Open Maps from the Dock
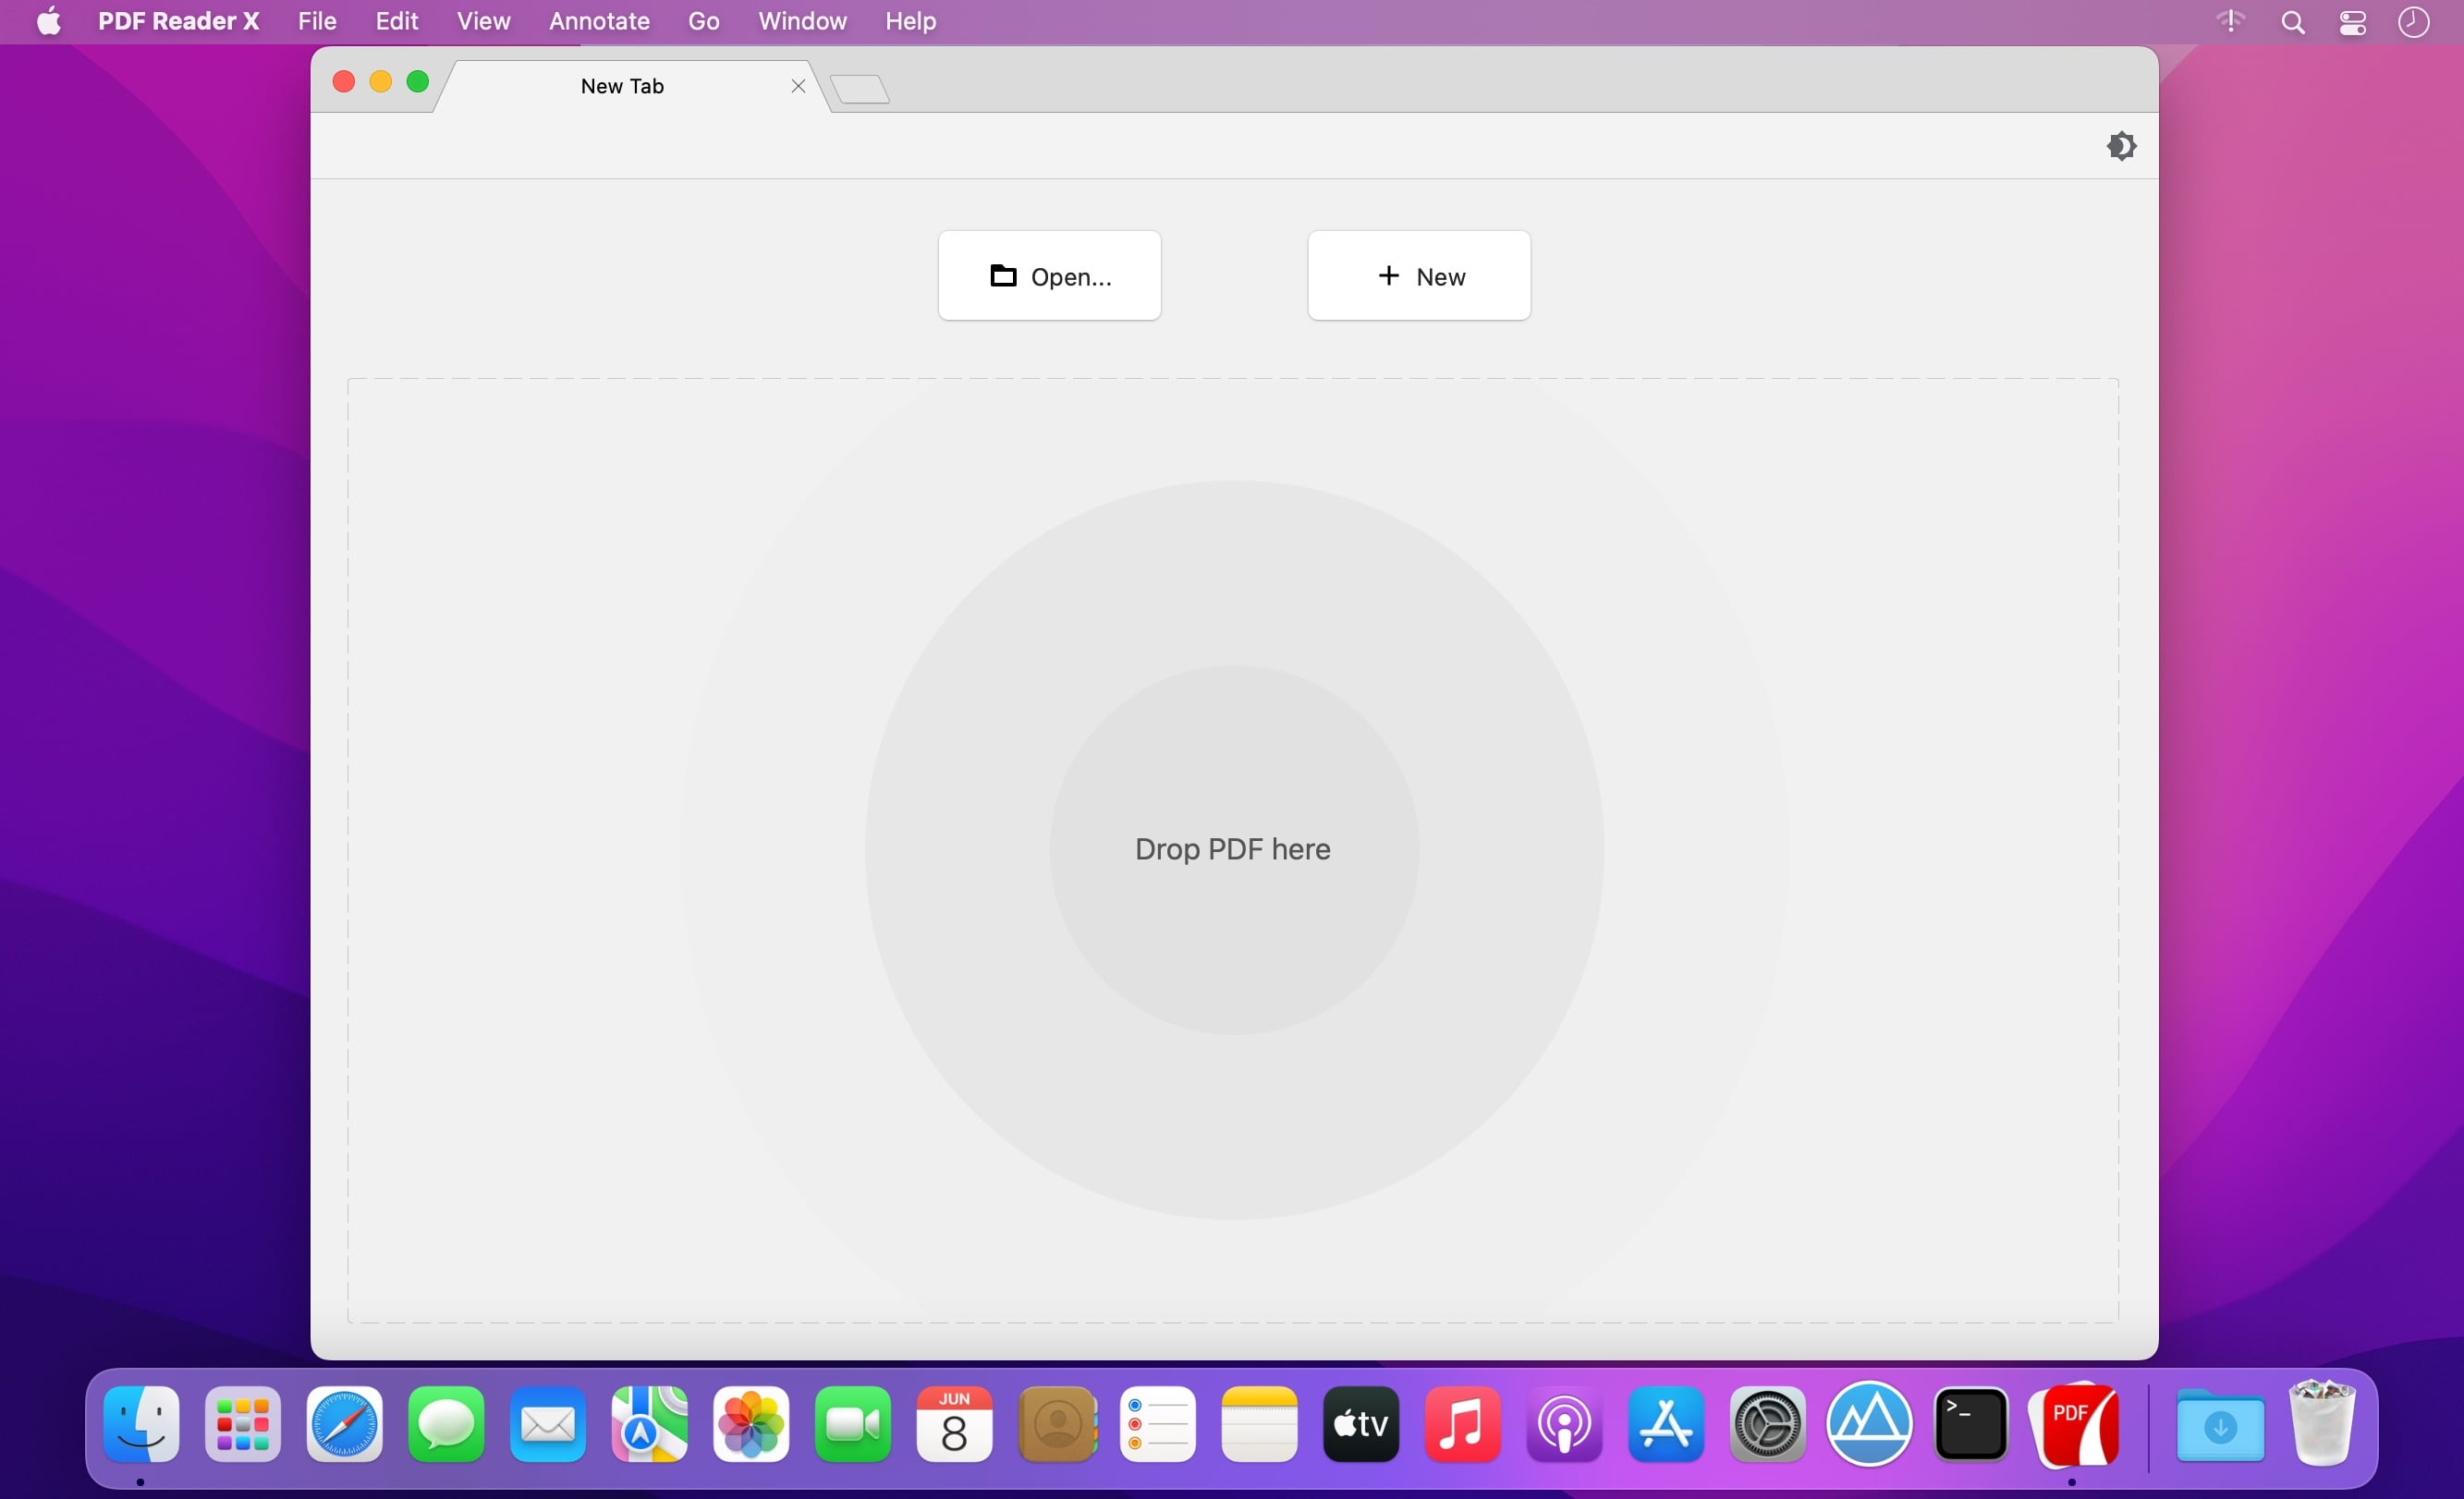 click(649, 1424)
